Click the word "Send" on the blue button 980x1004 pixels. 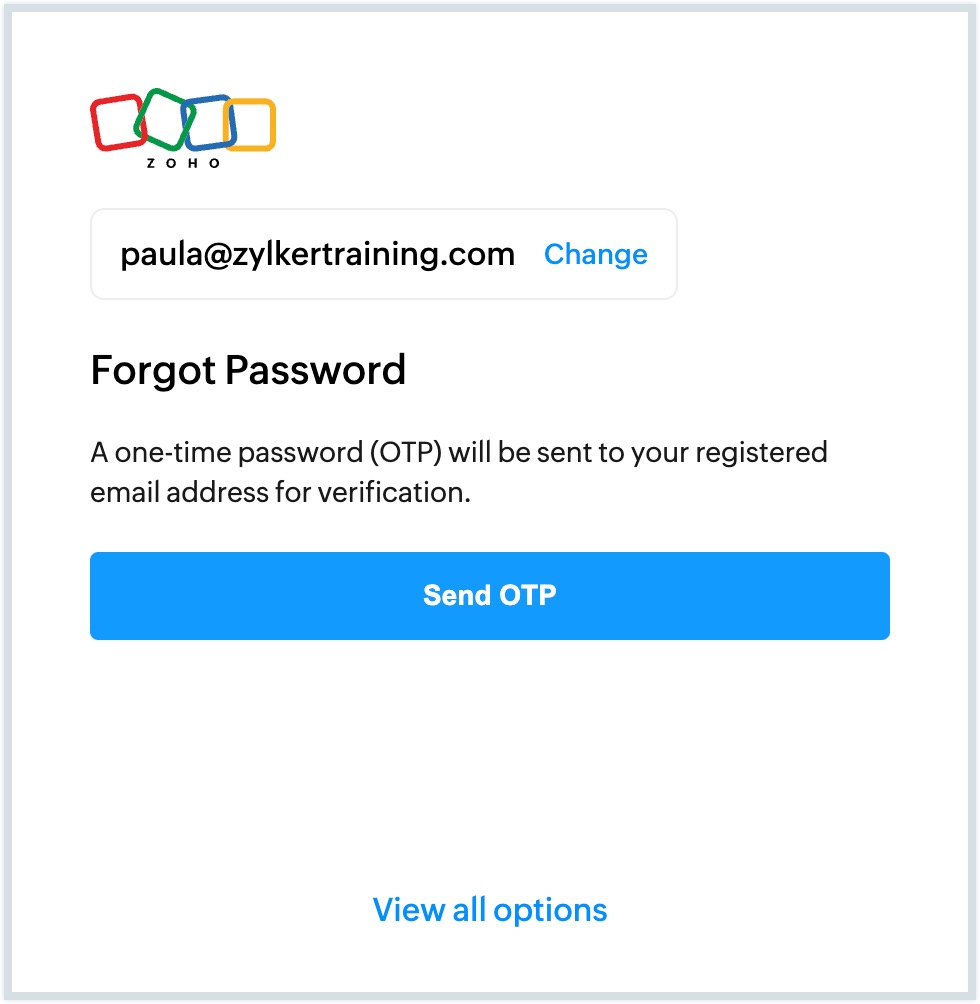pos(455,595)
